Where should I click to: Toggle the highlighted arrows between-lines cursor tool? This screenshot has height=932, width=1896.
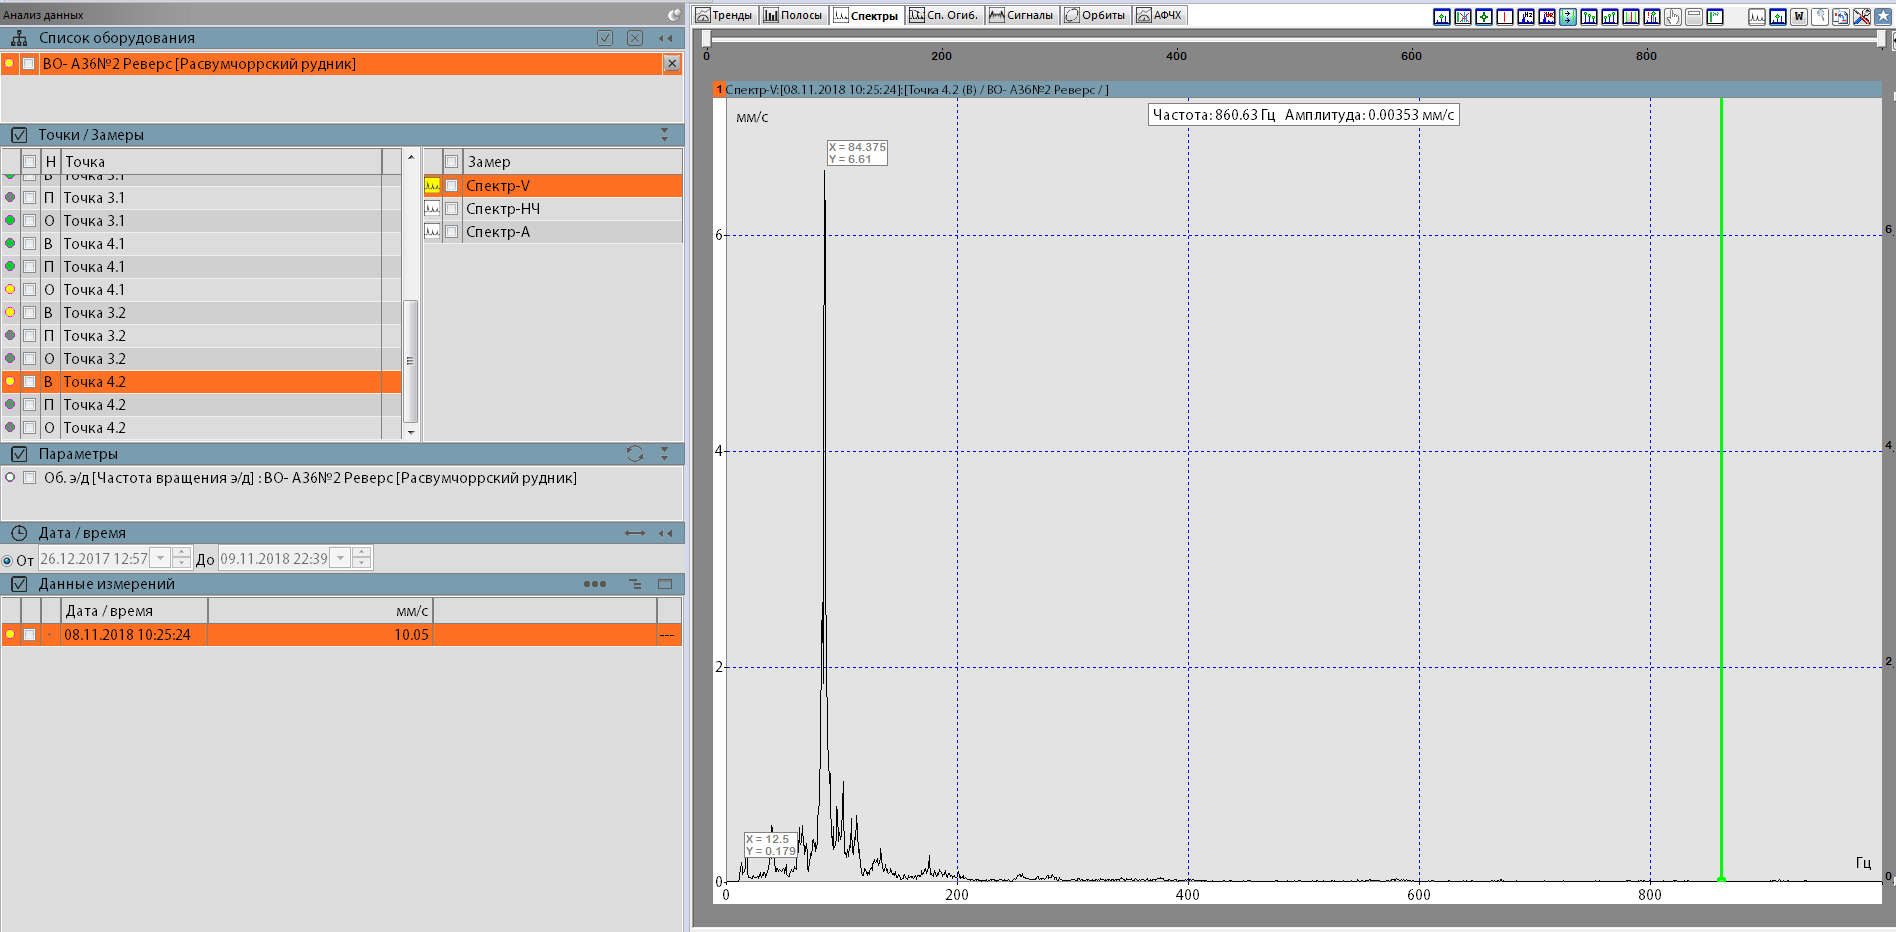click(1568, 17)
